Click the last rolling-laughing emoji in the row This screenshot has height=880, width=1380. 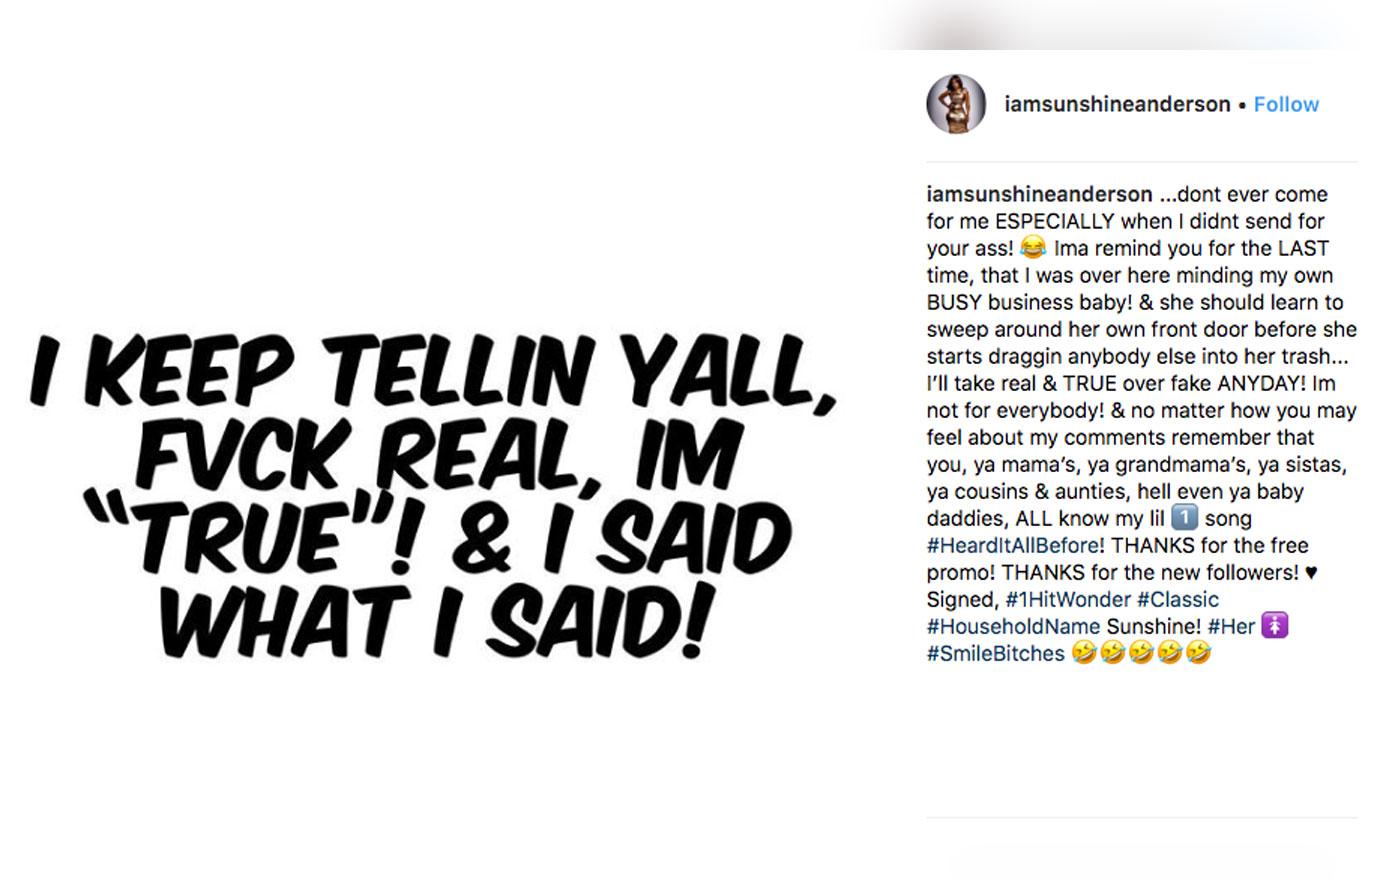point(1197,653)
